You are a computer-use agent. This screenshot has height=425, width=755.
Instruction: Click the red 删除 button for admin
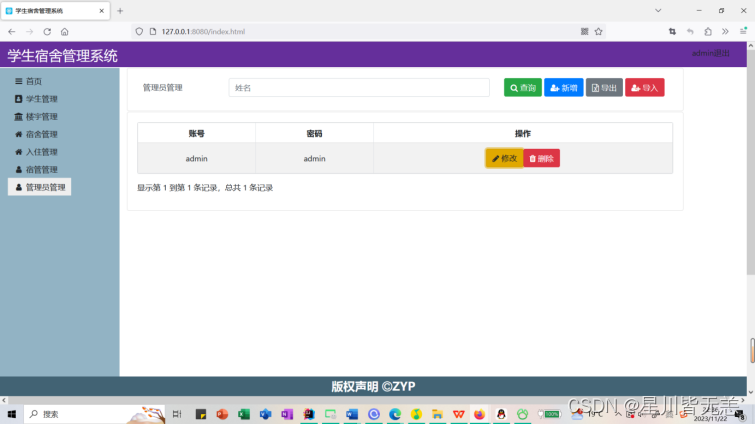(x=542, y=158)
